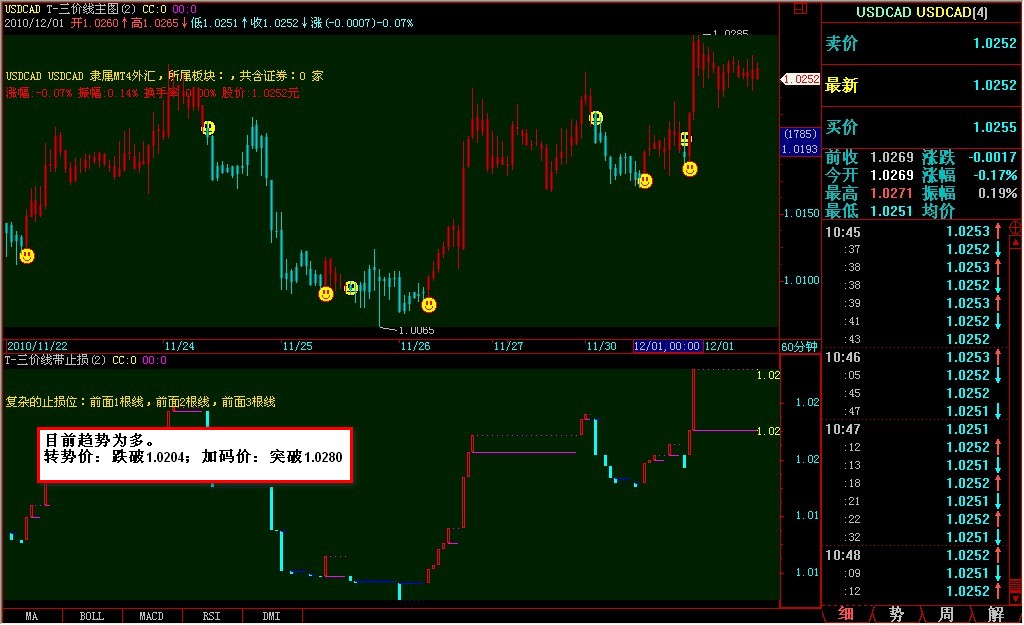Click the 11/26 date on the time axis
The width and height of the screenshot is (1024, 625).
tap(415, 346)
